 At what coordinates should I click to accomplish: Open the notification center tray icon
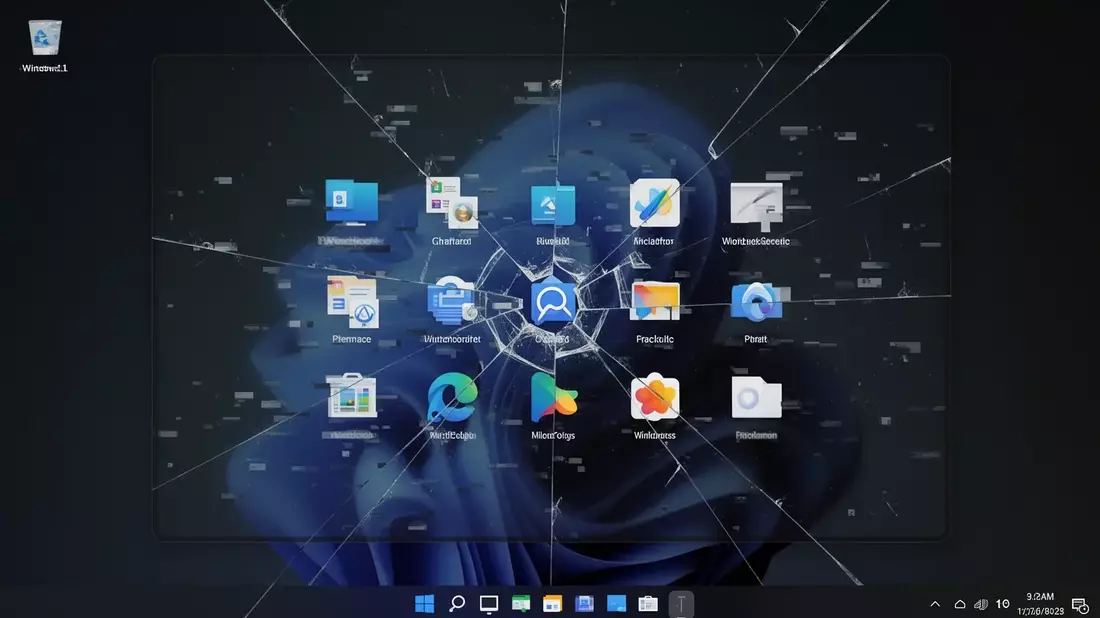point(1080,605)
